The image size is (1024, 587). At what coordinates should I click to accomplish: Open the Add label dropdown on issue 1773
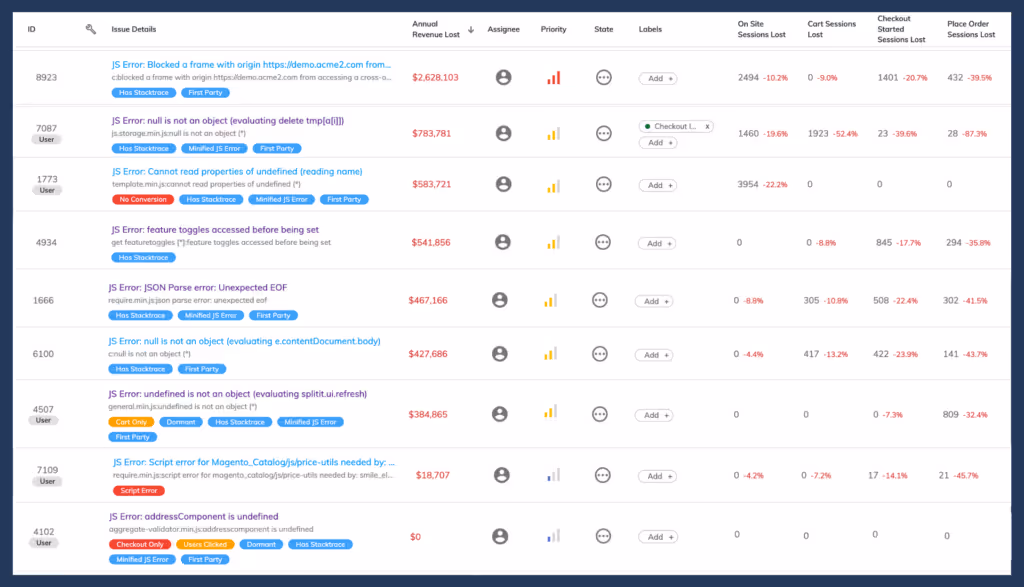click(656, 185)
